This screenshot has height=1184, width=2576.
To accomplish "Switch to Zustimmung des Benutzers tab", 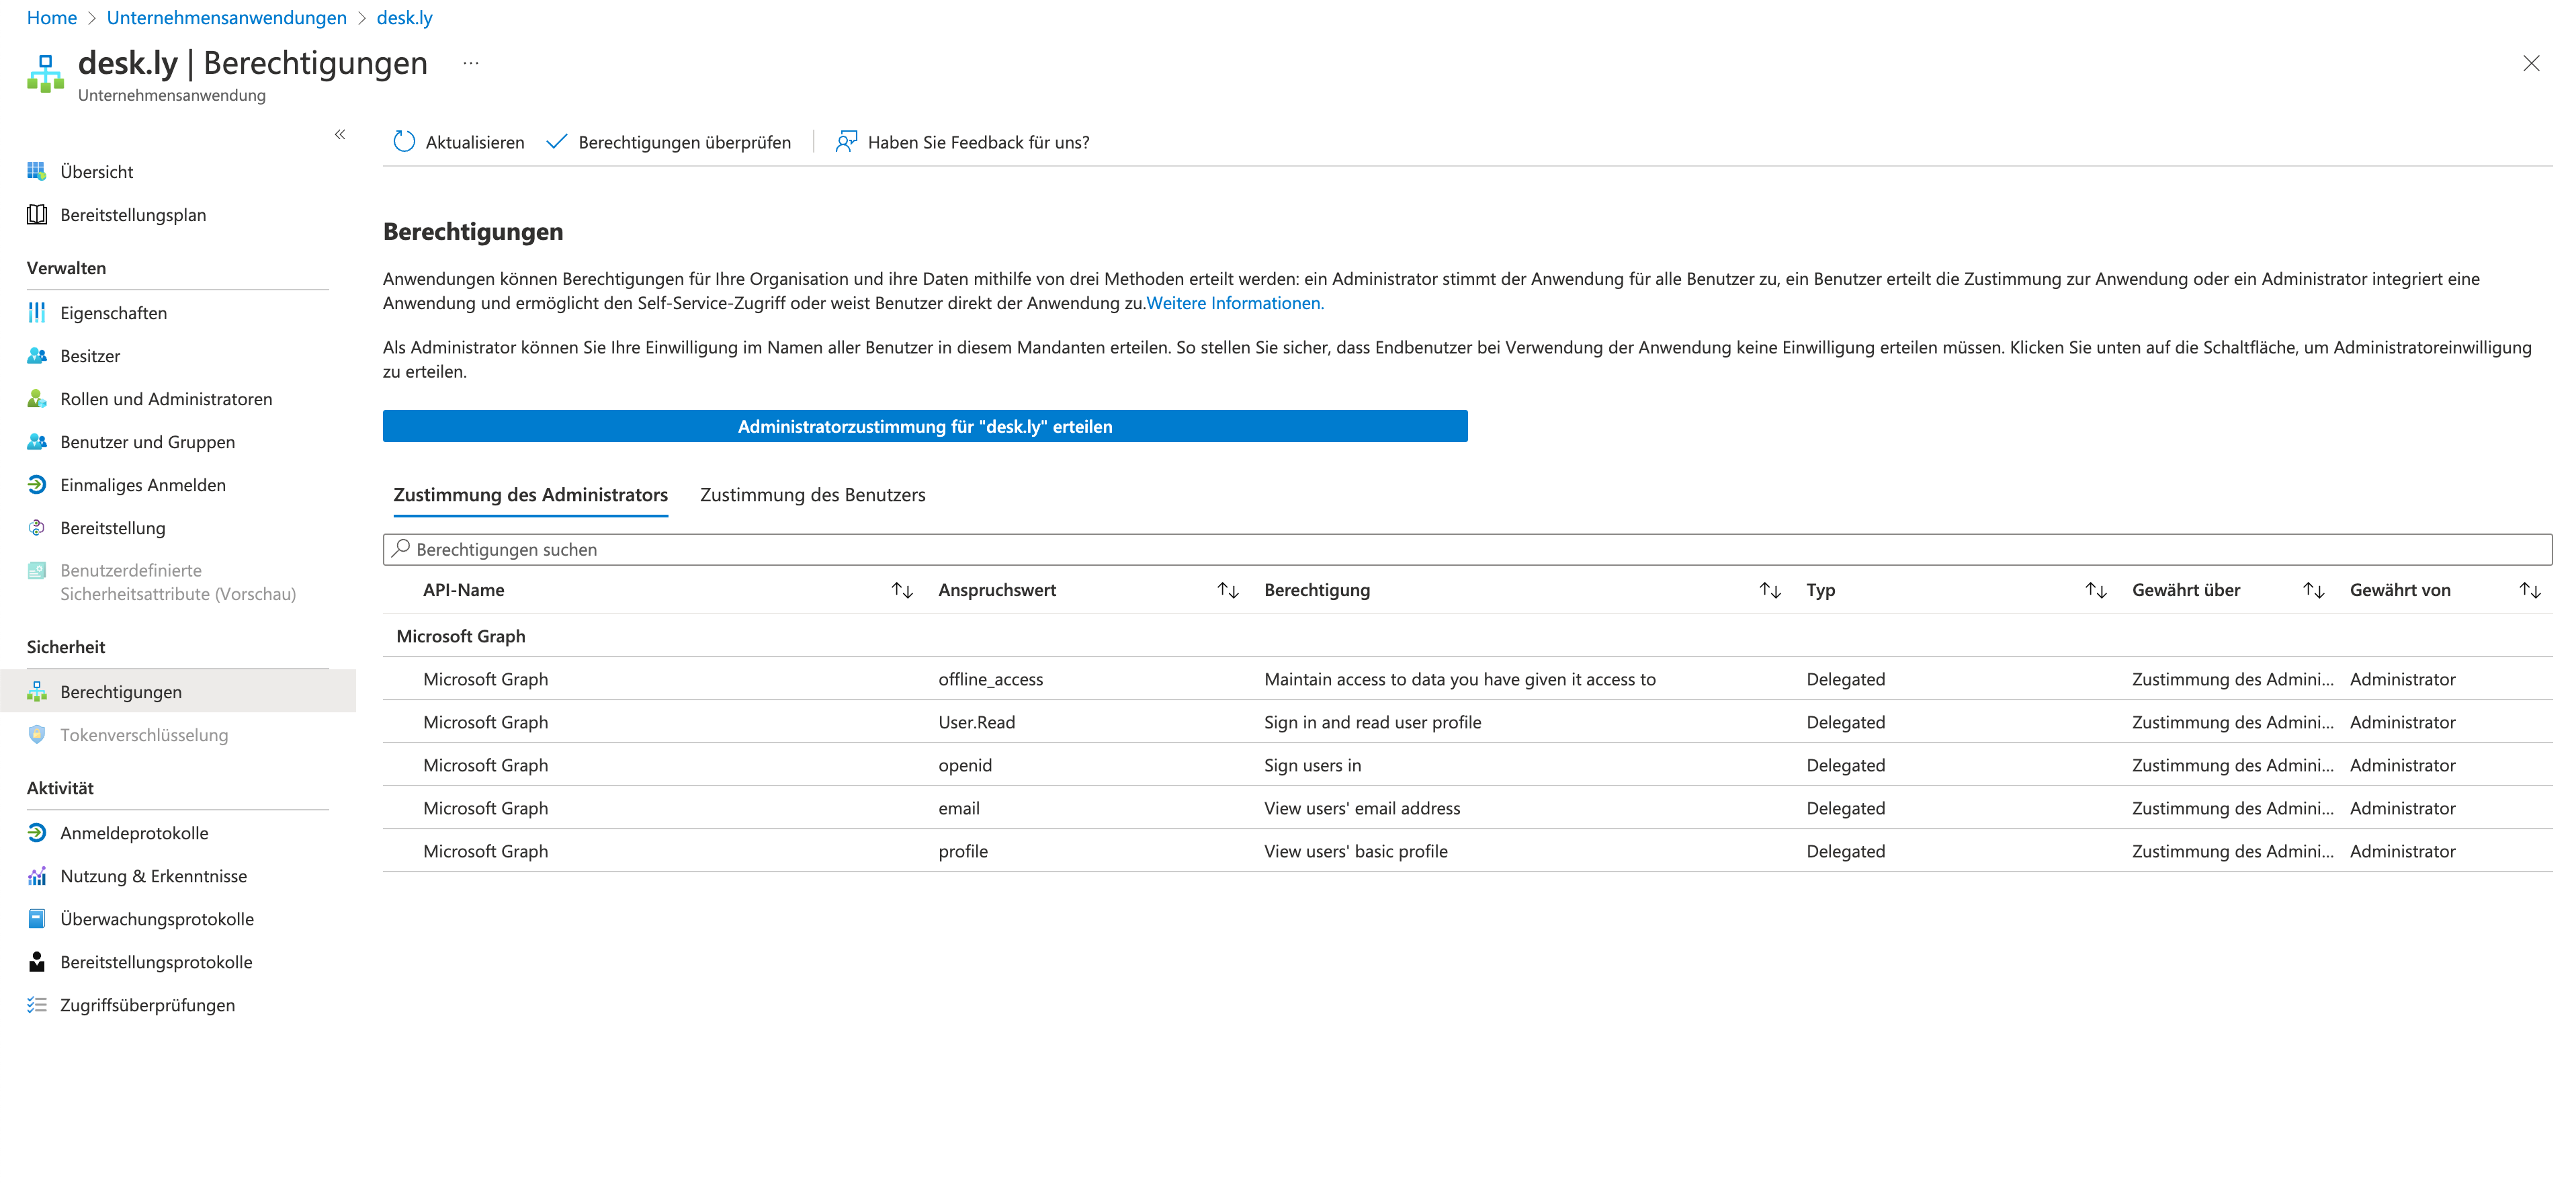I will tap(812, 494).
